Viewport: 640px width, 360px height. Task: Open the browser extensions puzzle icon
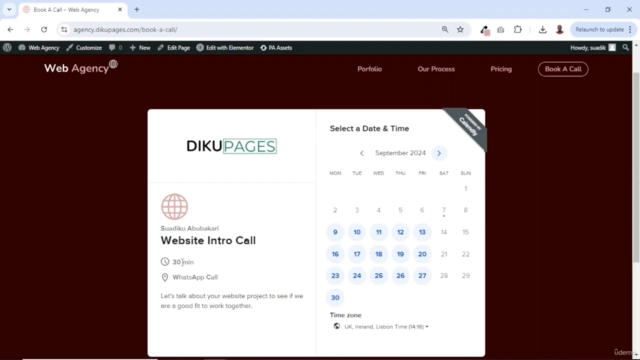point(518,29)
